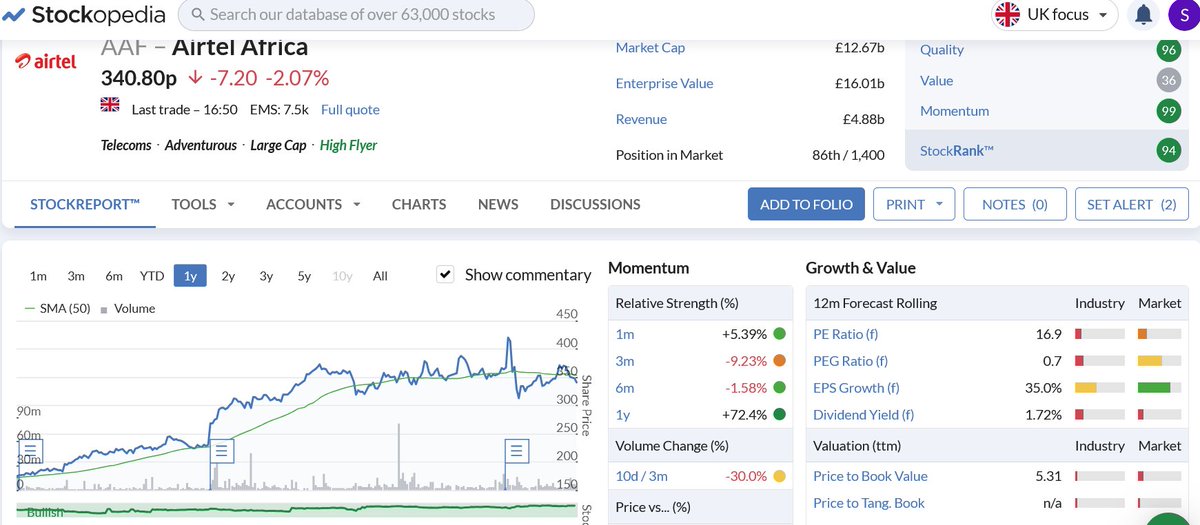This screenshot has width=1200, height=525.
Task: Click the orange dot beside 3m relative strength
Action: coord(779,361)
